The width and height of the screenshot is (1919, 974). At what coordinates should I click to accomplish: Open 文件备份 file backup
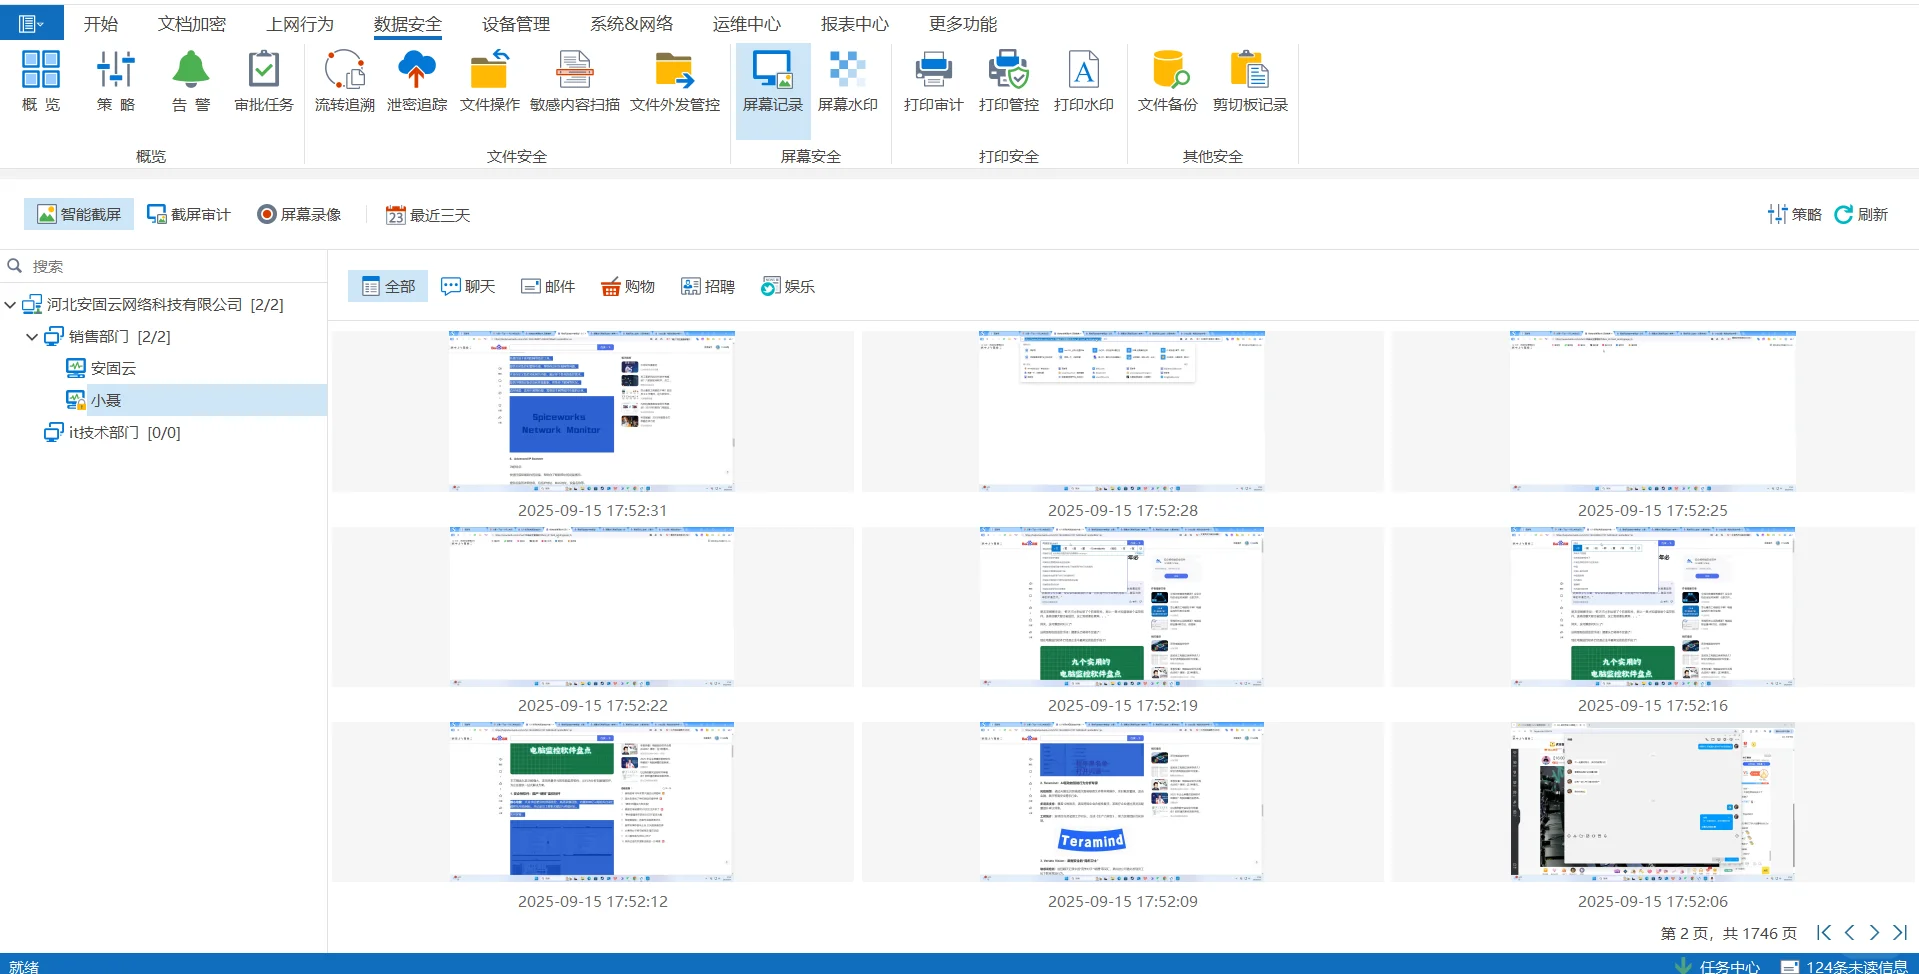coord(1168,81)
